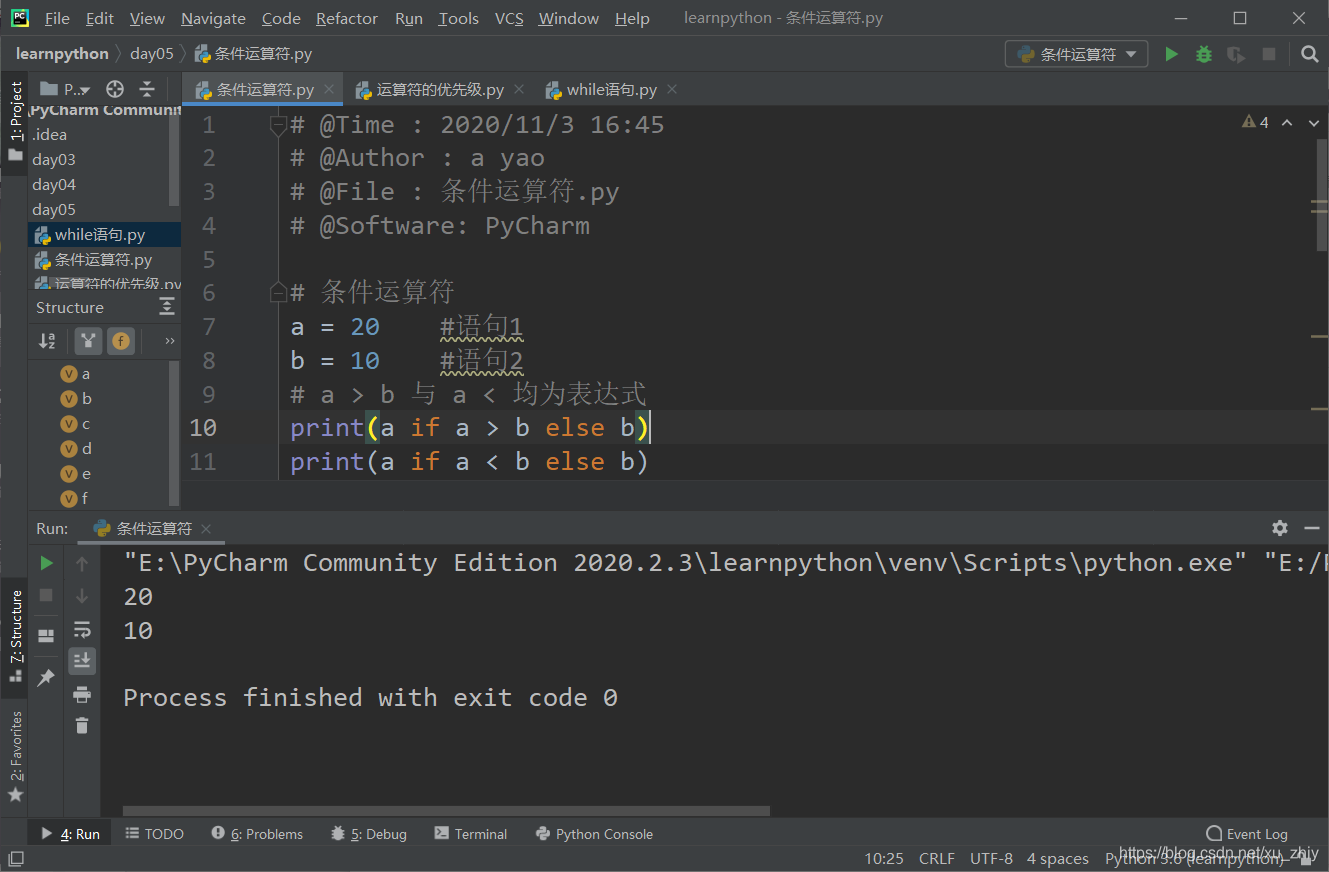Run the script with the green toolbar Run icon

coord(1171,54)
